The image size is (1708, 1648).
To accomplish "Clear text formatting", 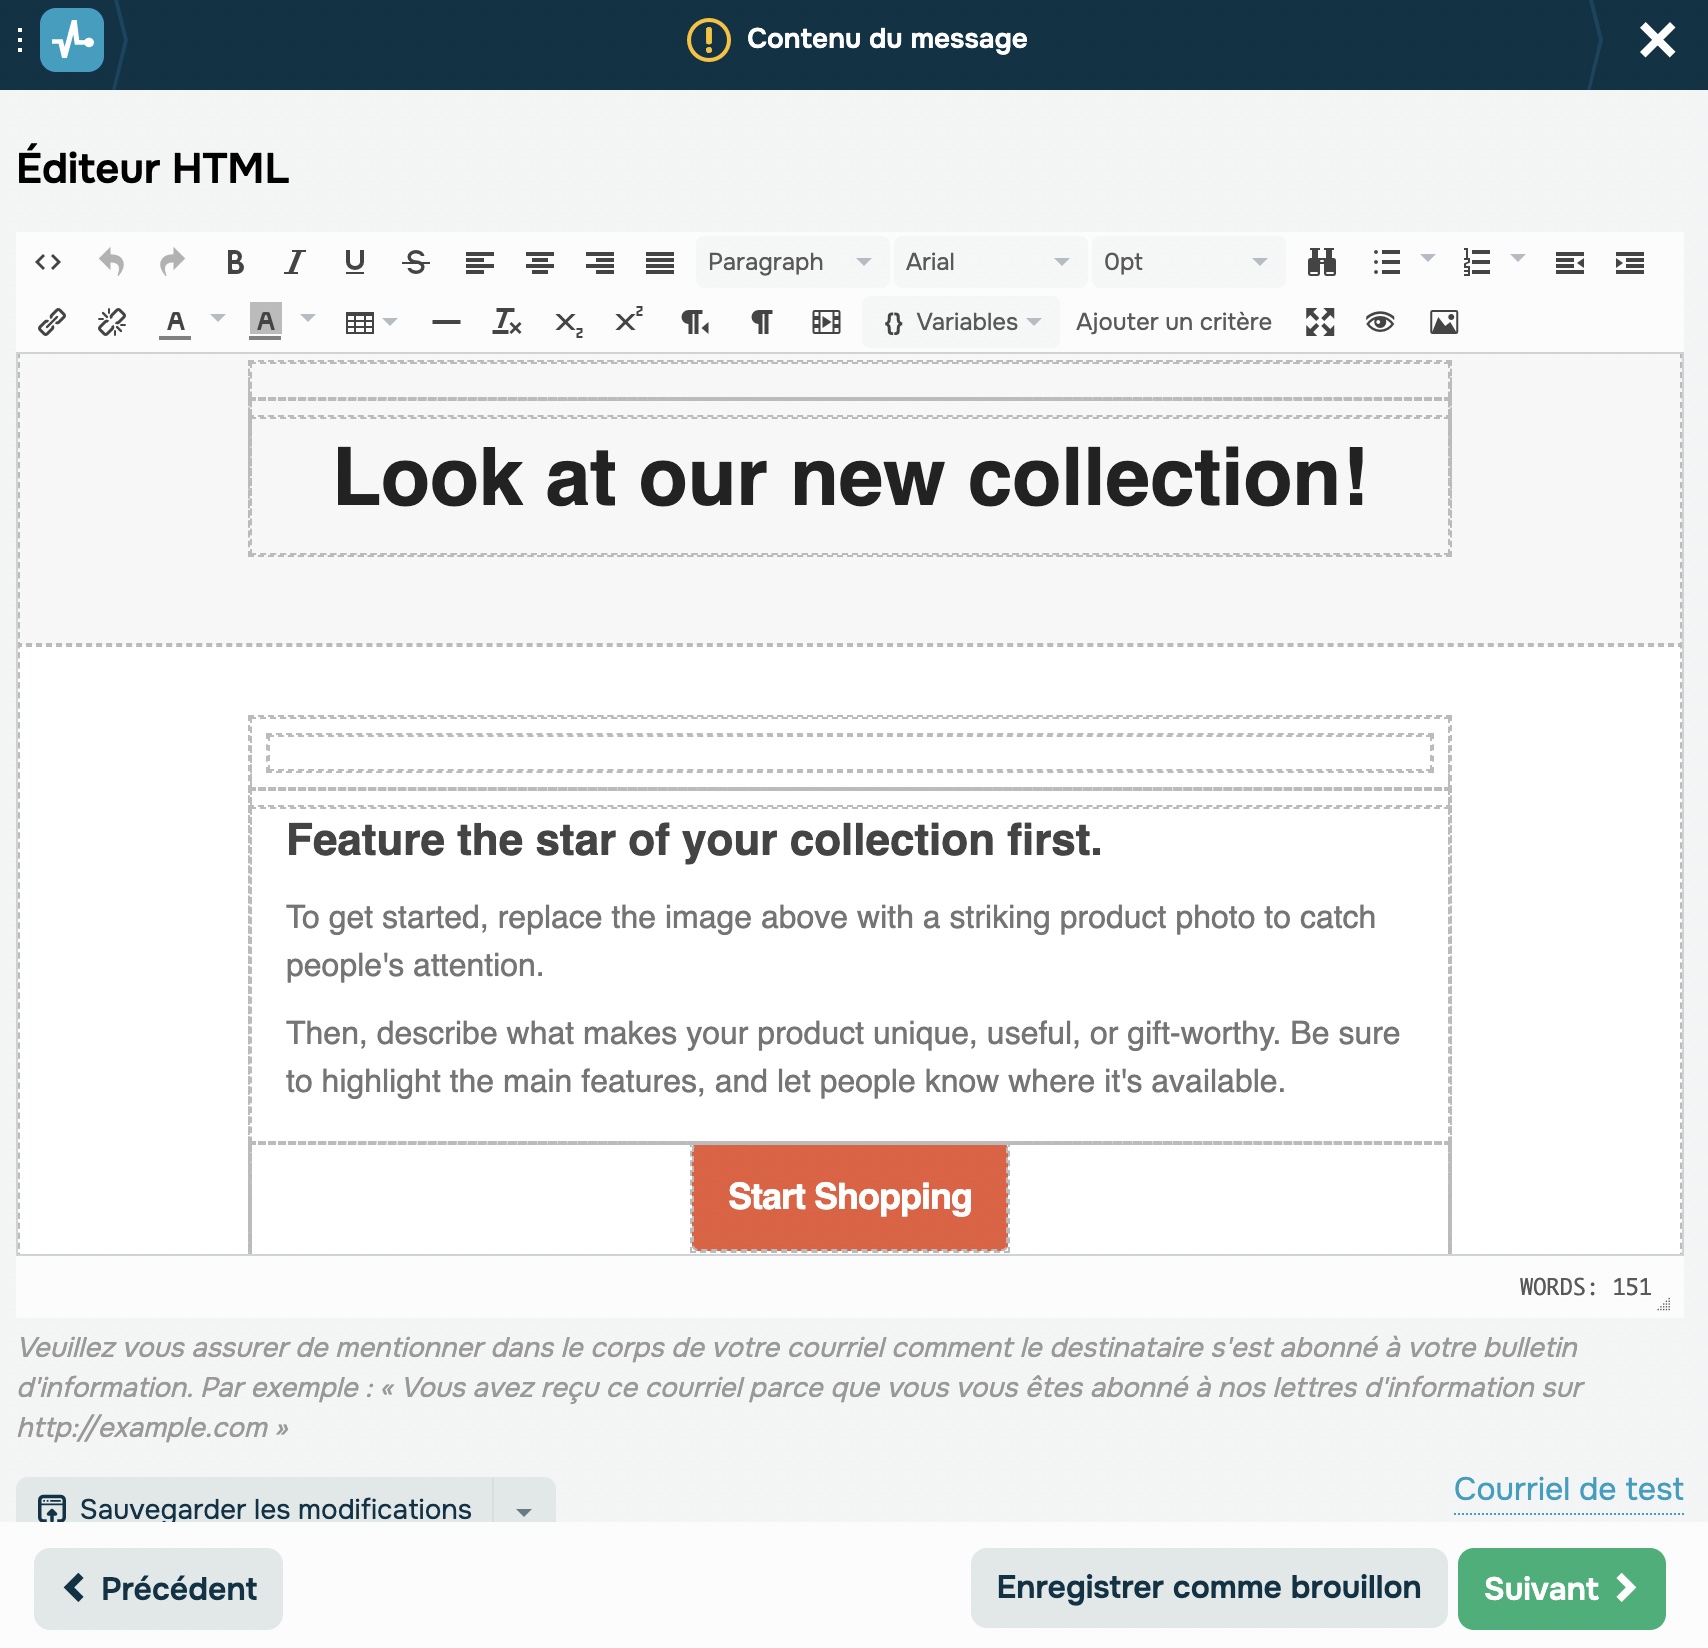I will click(508, 322).
